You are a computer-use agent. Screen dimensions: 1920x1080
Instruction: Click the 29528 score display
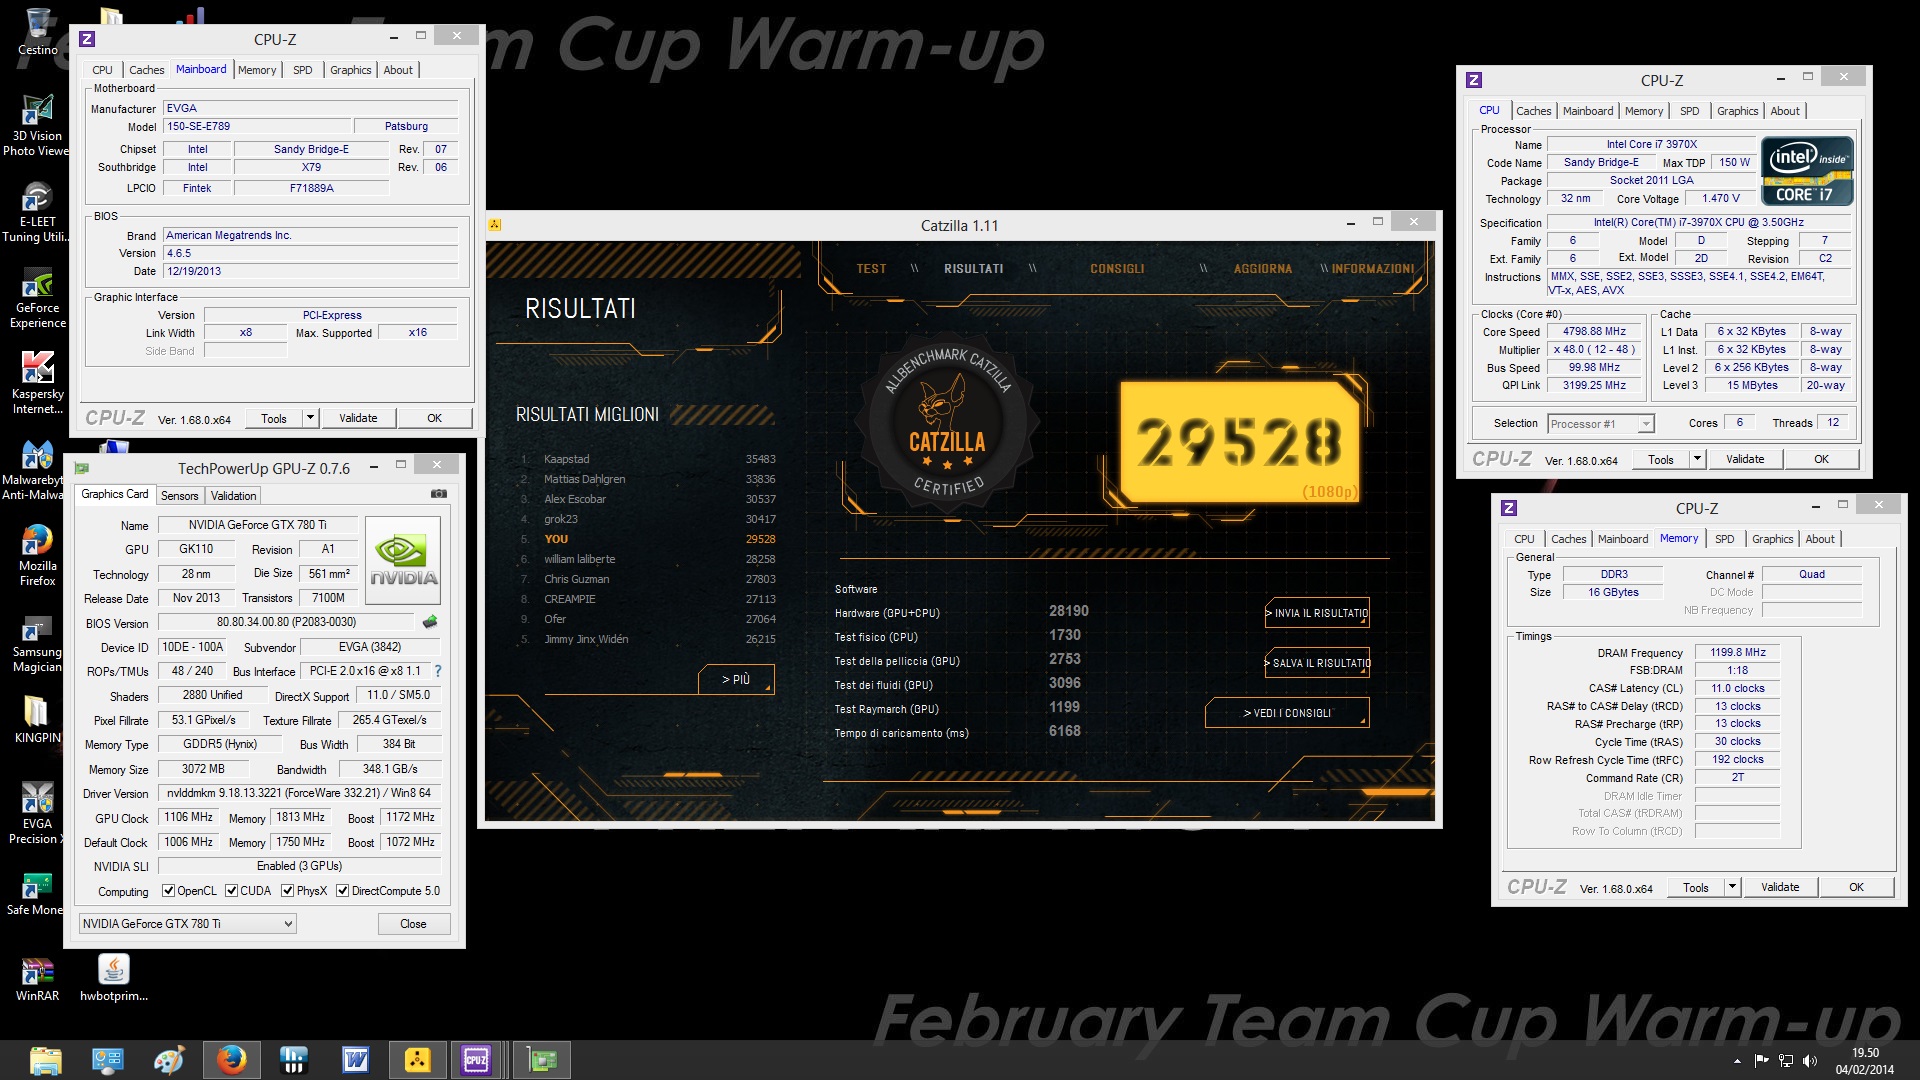pyautogui.click(x=1239, y=441)
